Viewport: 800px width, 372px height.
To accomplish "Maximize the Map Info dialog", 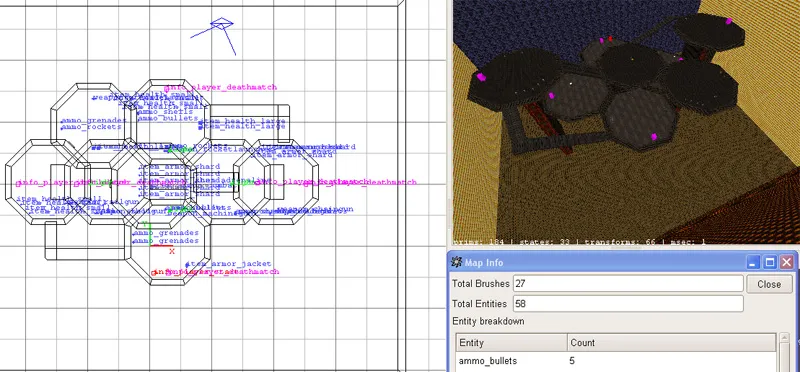I will [770, 263].
